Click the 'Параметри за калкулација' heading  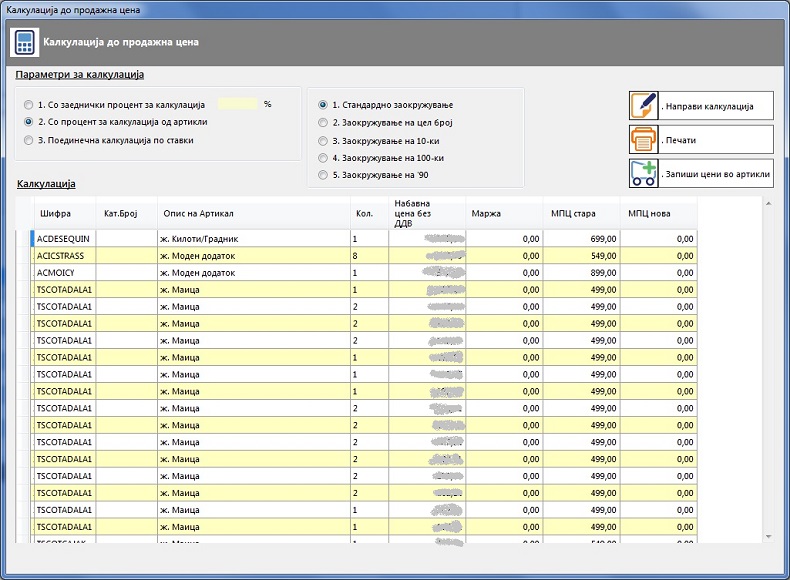click(x=80, y=75)
